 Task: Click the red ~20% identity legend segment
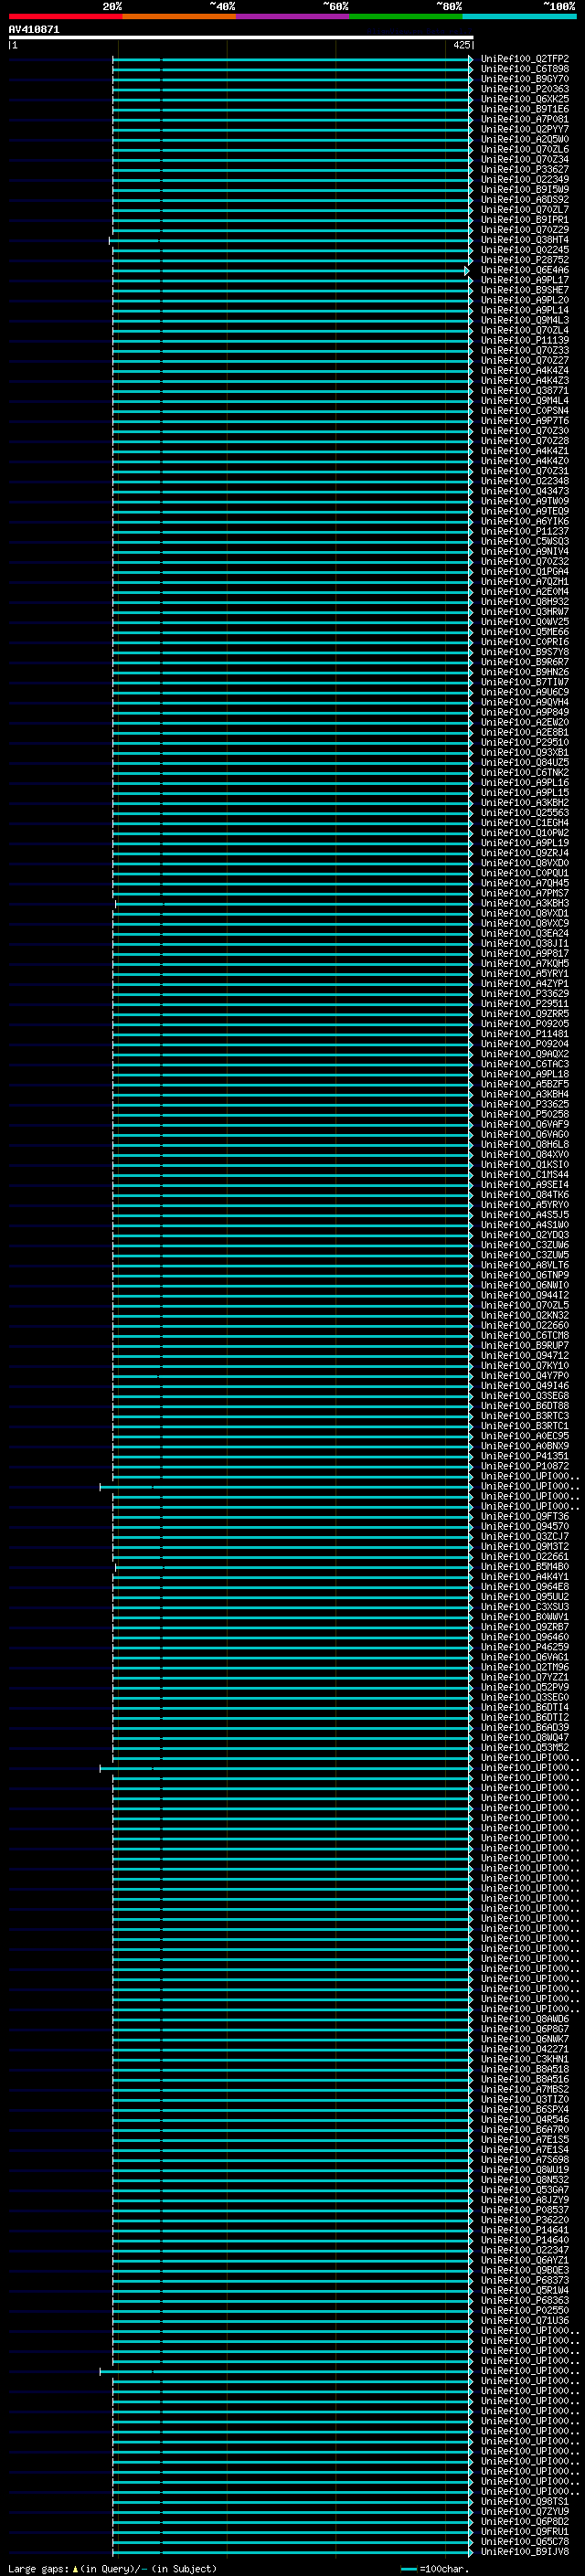point(65,16)
